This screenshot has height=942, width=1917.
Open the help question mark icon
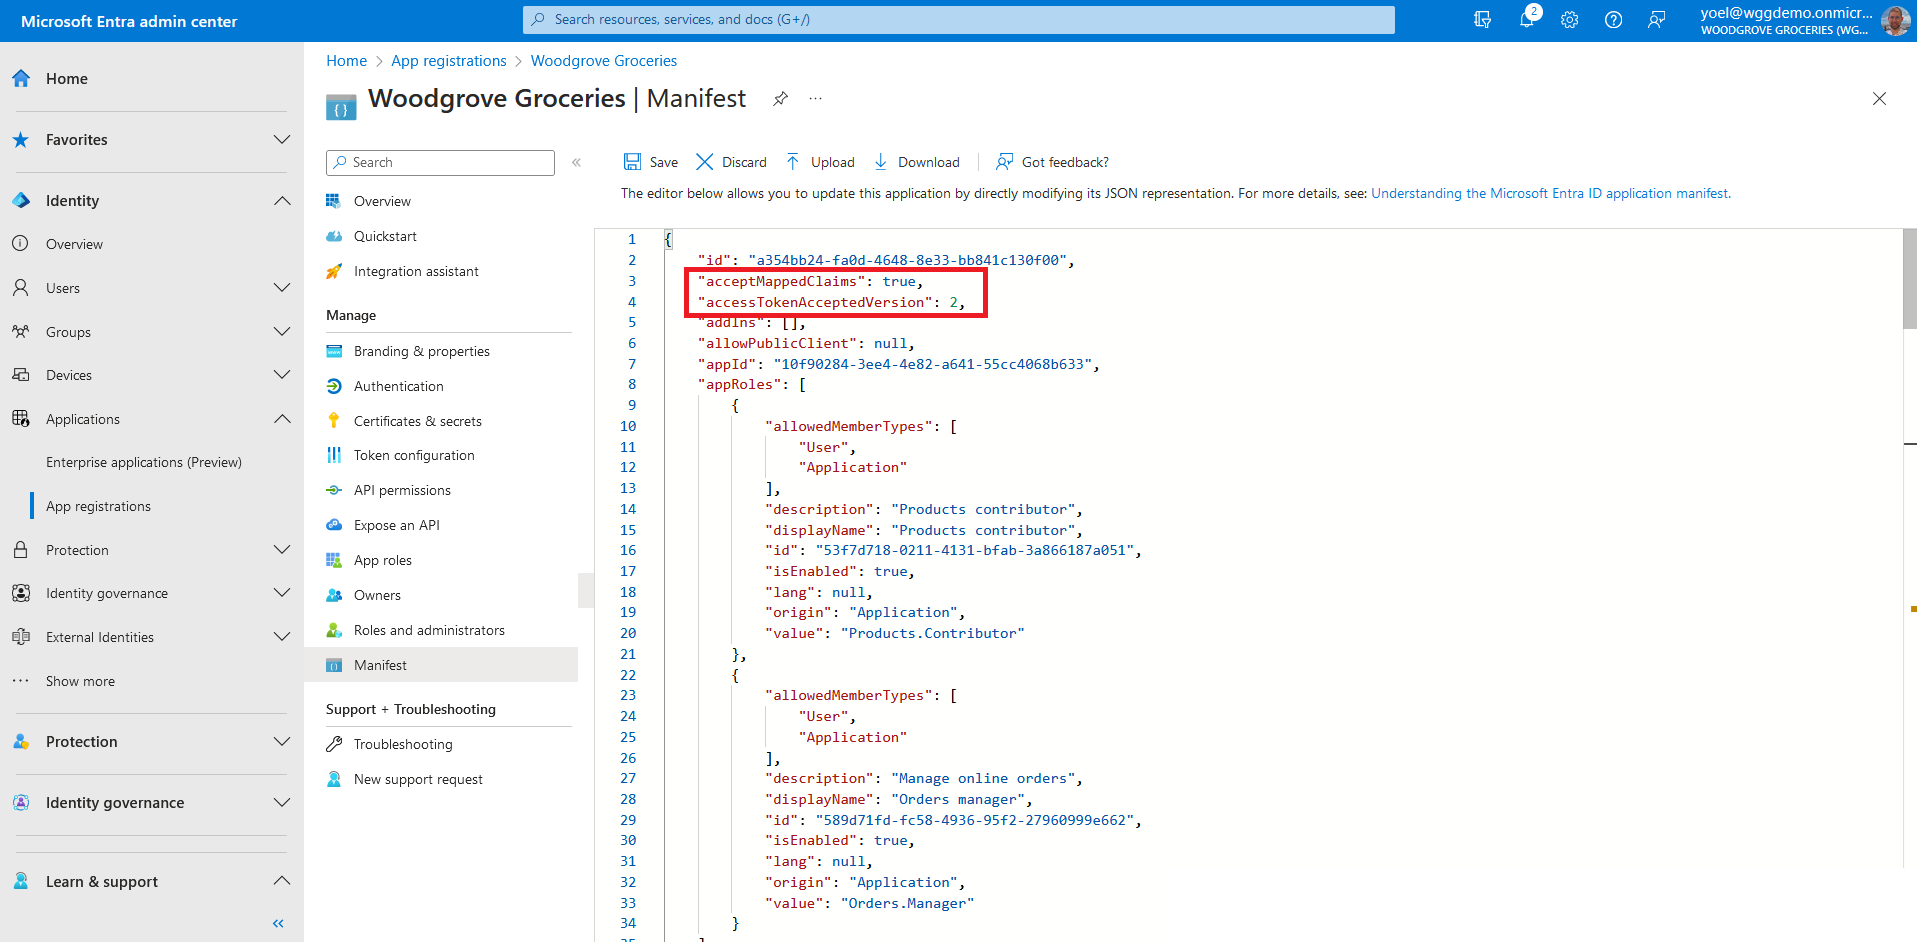(1612, 20)
